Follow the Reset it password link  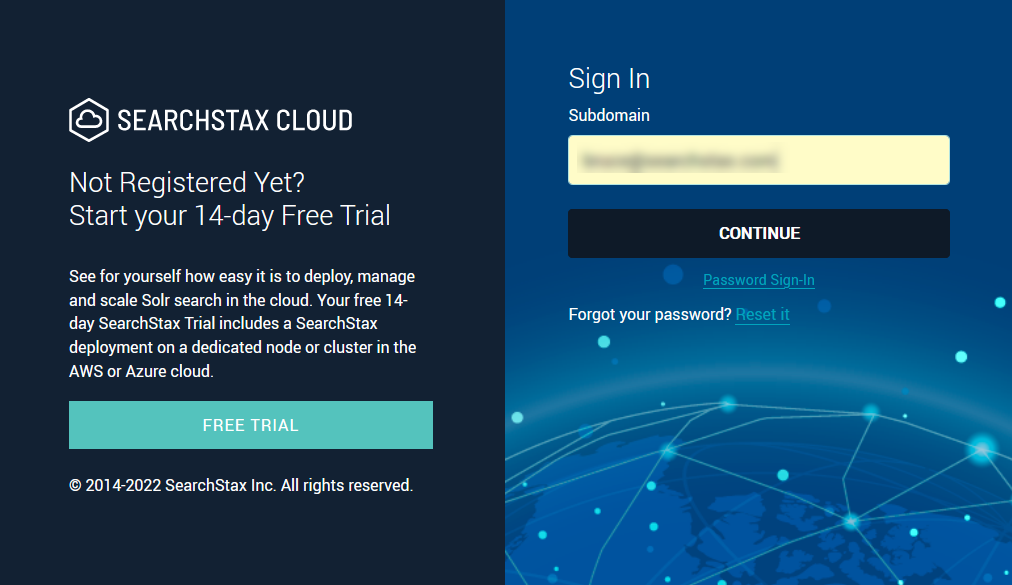coord(762,314)
